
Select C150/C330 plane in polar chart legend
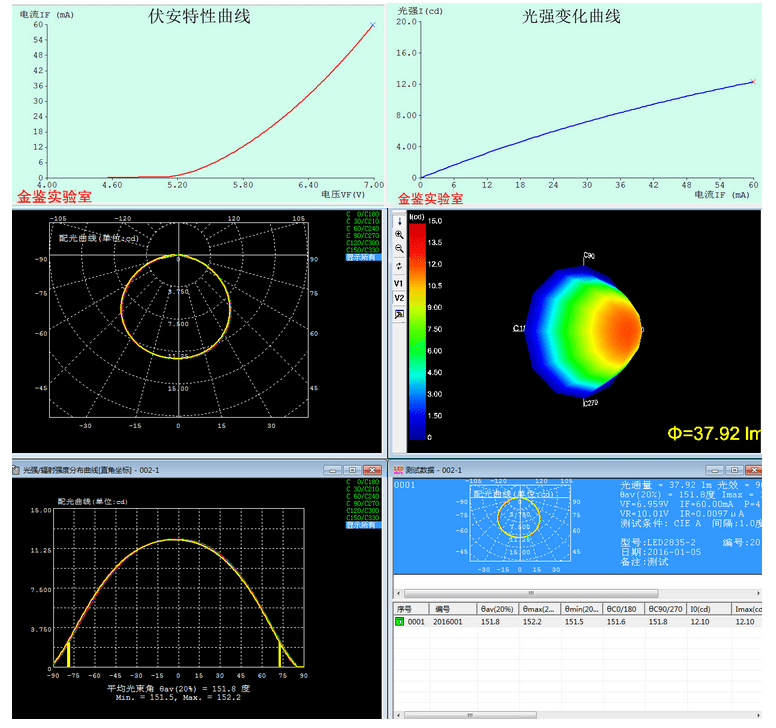coord(363,250)
